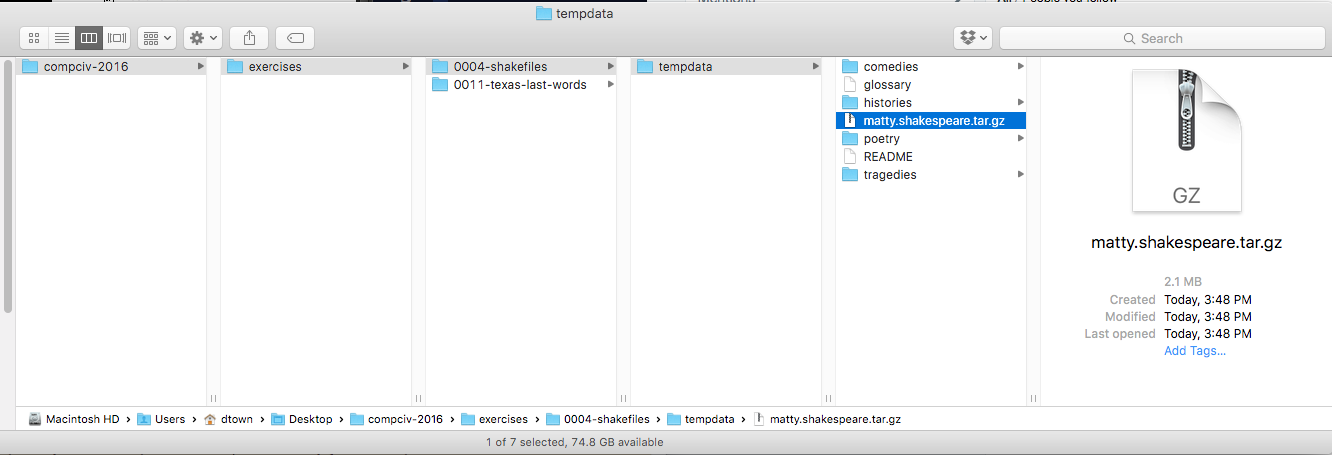Screen dimensions: 1332x455
Task: Click 0004-shakefiles in path bar
Action: (x=598, y=419)
